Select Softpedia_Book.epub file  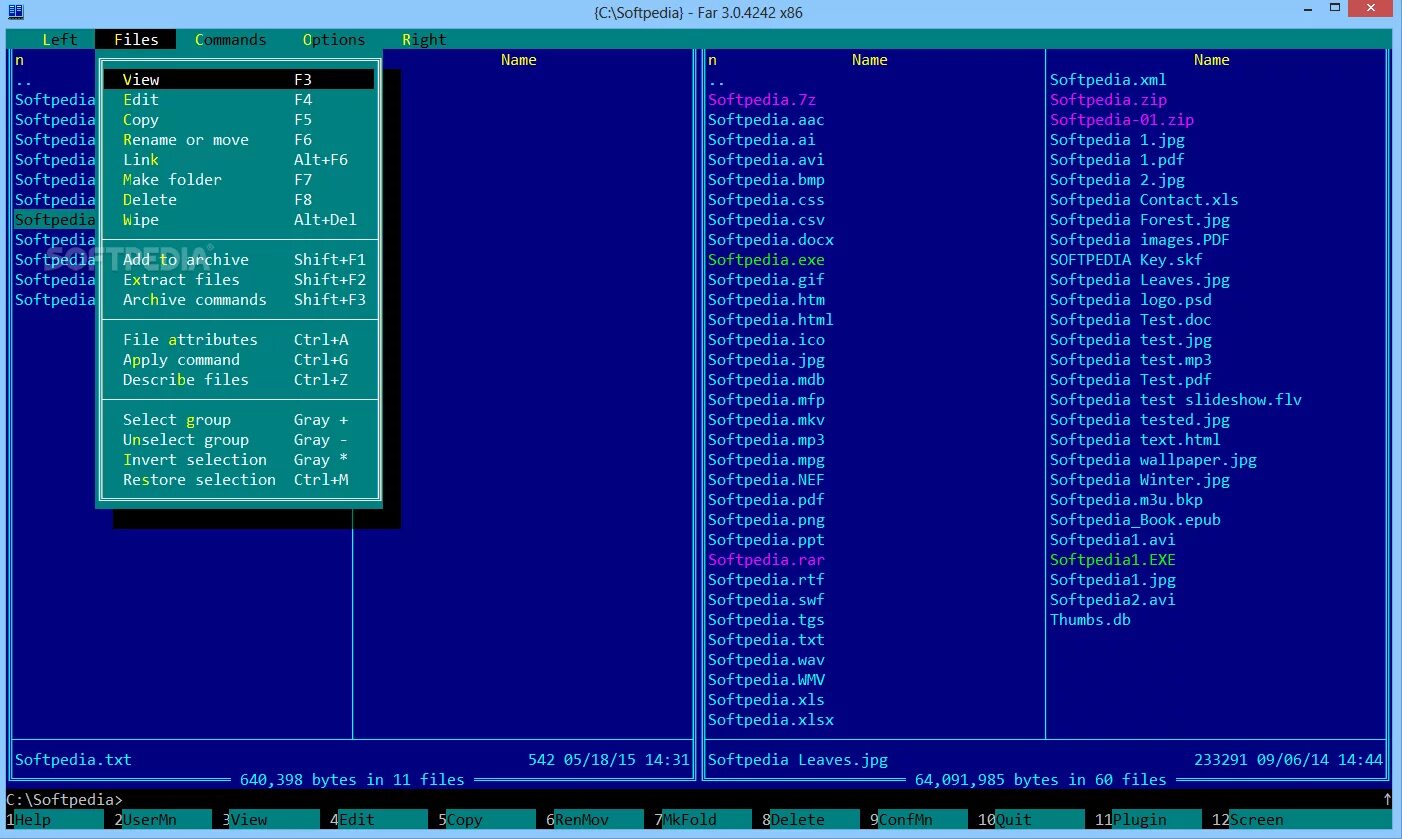[1135, 520]
